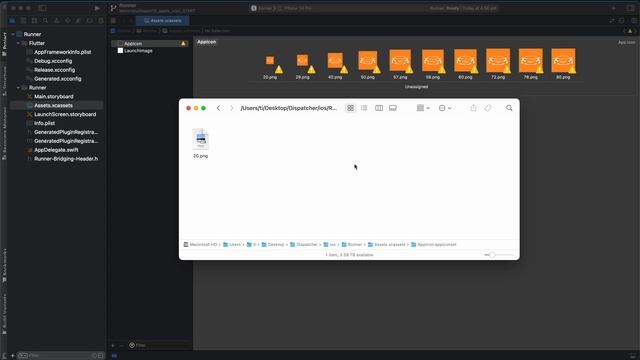Open the Finder Group By dropdown

[x=423, y=108]
